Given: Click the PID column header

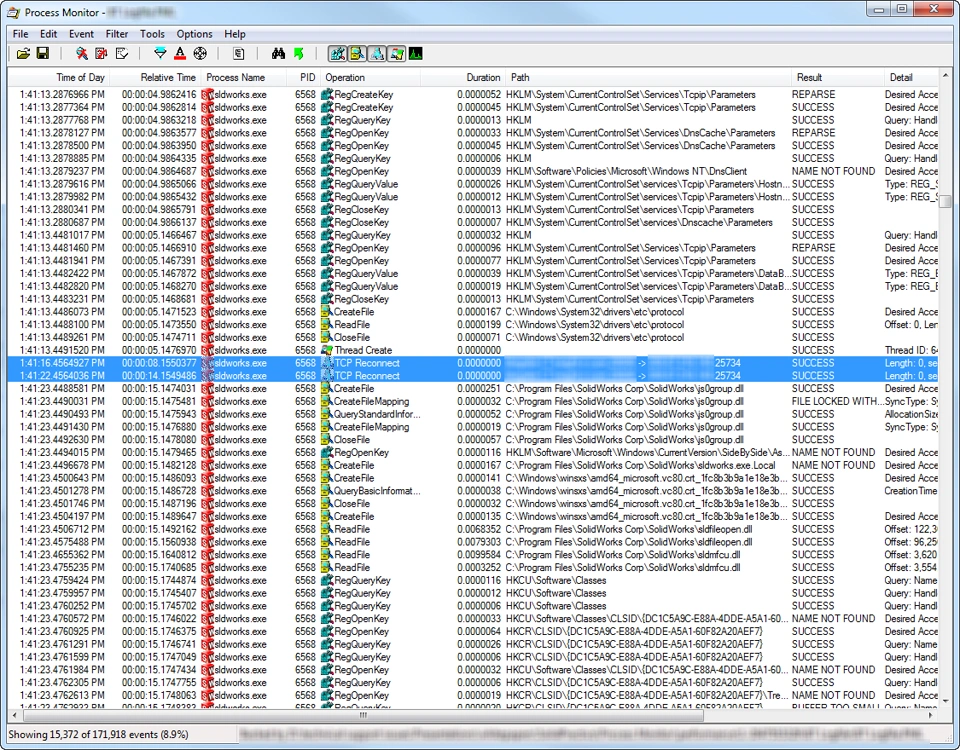Looking at the screenshot, I should [303, 77].
